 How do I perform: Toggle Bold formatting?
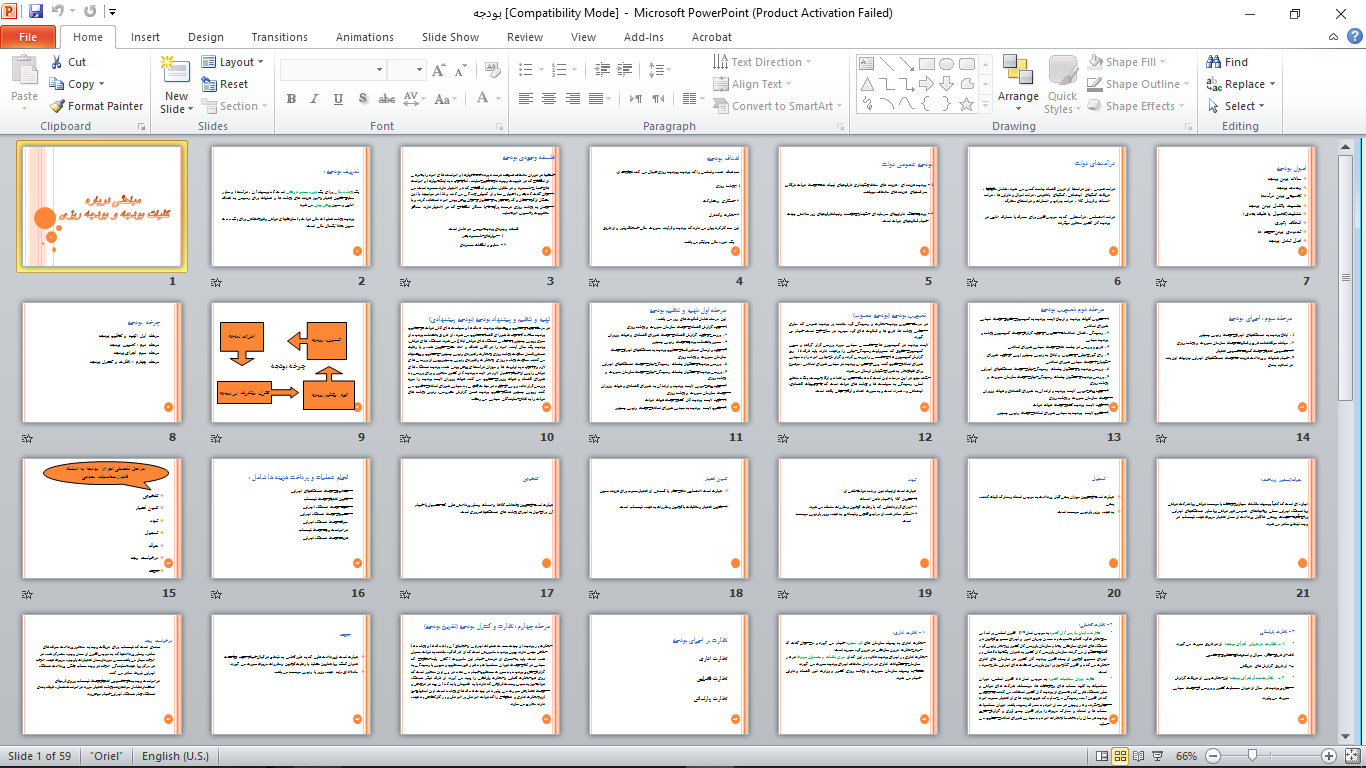tap(291, 99)
